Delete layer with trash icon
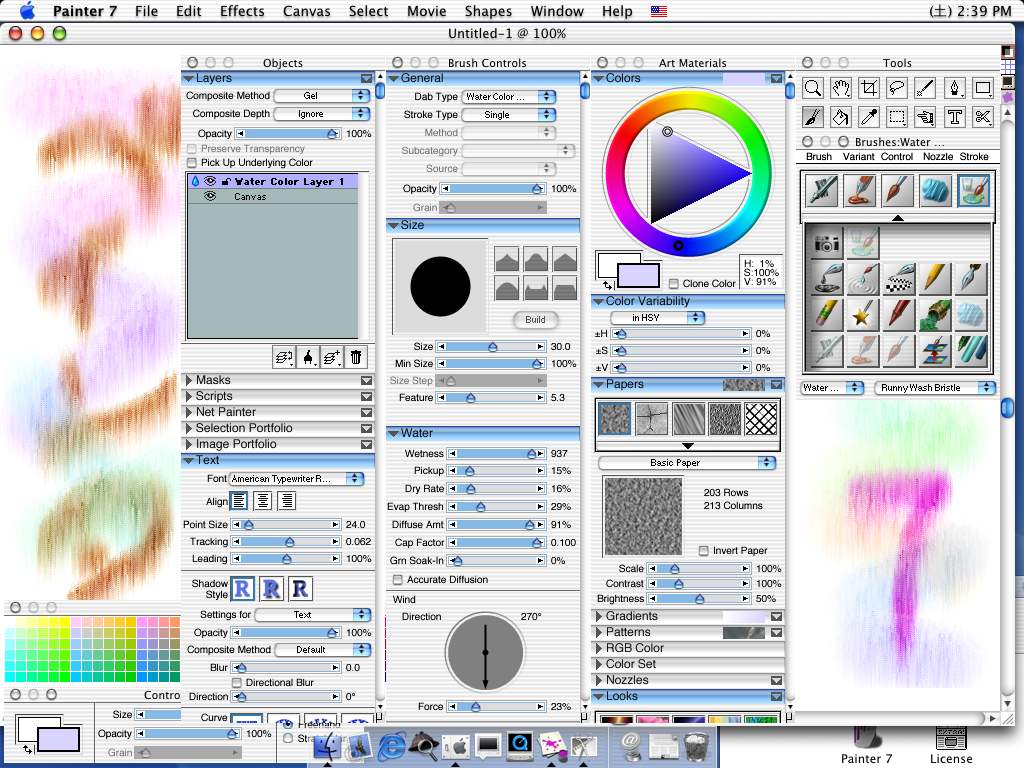 click(355, 357)
